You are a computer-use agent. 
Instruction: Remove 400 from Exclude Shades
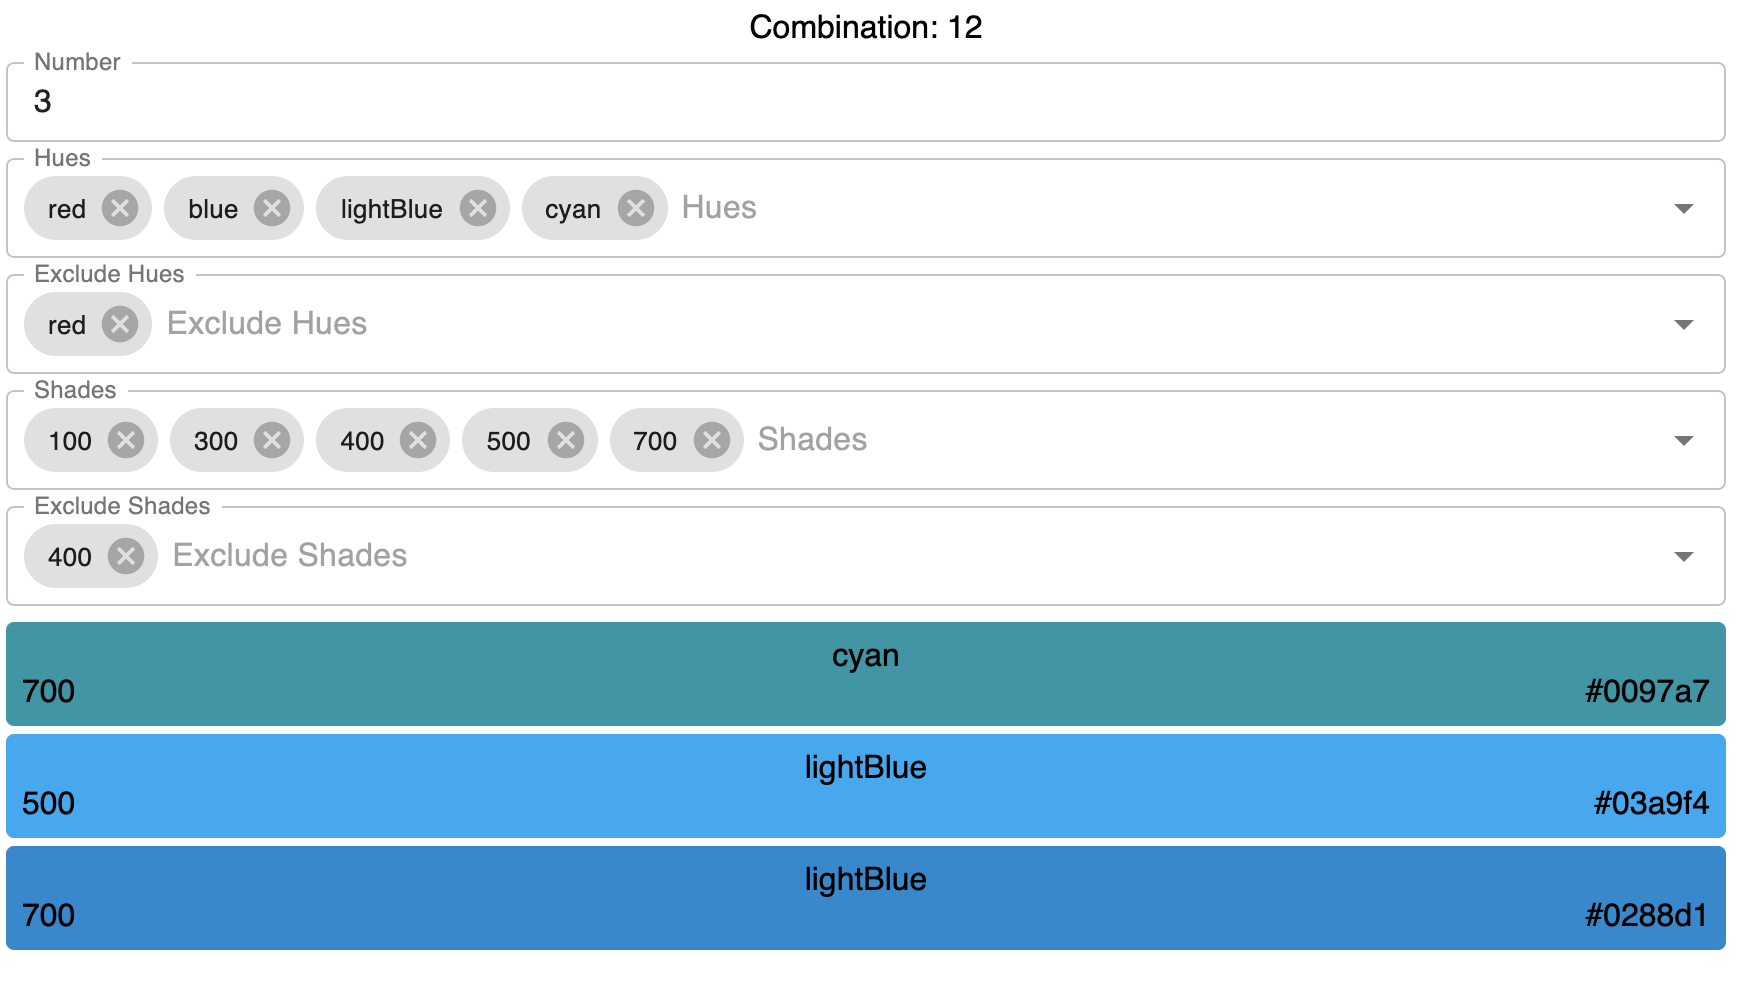coord(124,556)
